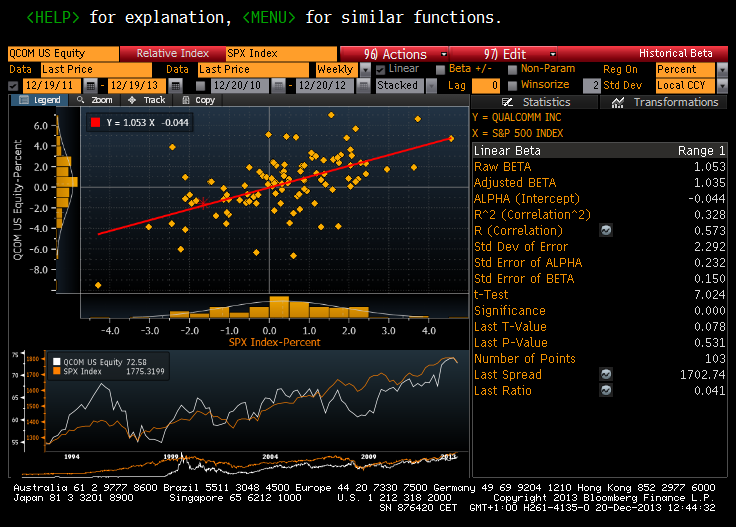Open calendar icon next to 12/20/10 date
Screen dimensions: 736x527
[x=278, y=85]
